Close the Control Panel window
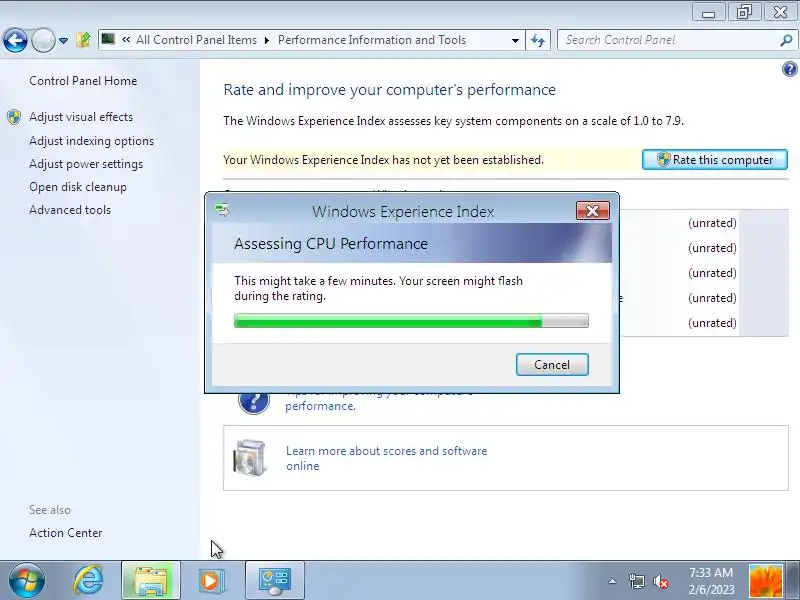Viewport: 800px width, 600px height. pyautogui.click(x=781, y=12)
